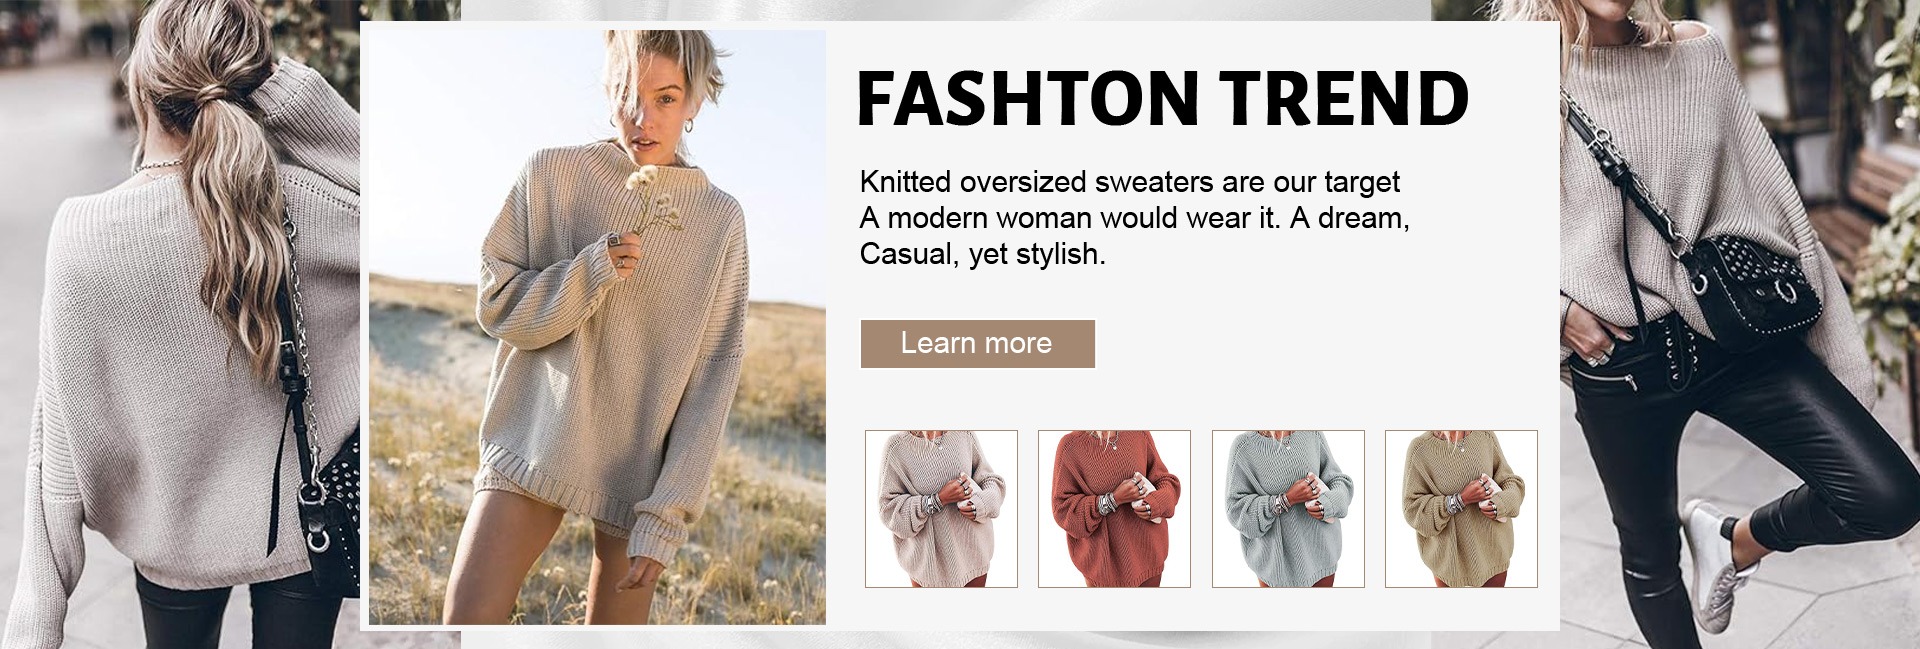This screenshot has width=1920, height=649.
Task: Click the dried flower held by the model
Action: click(x=650, y=200)
